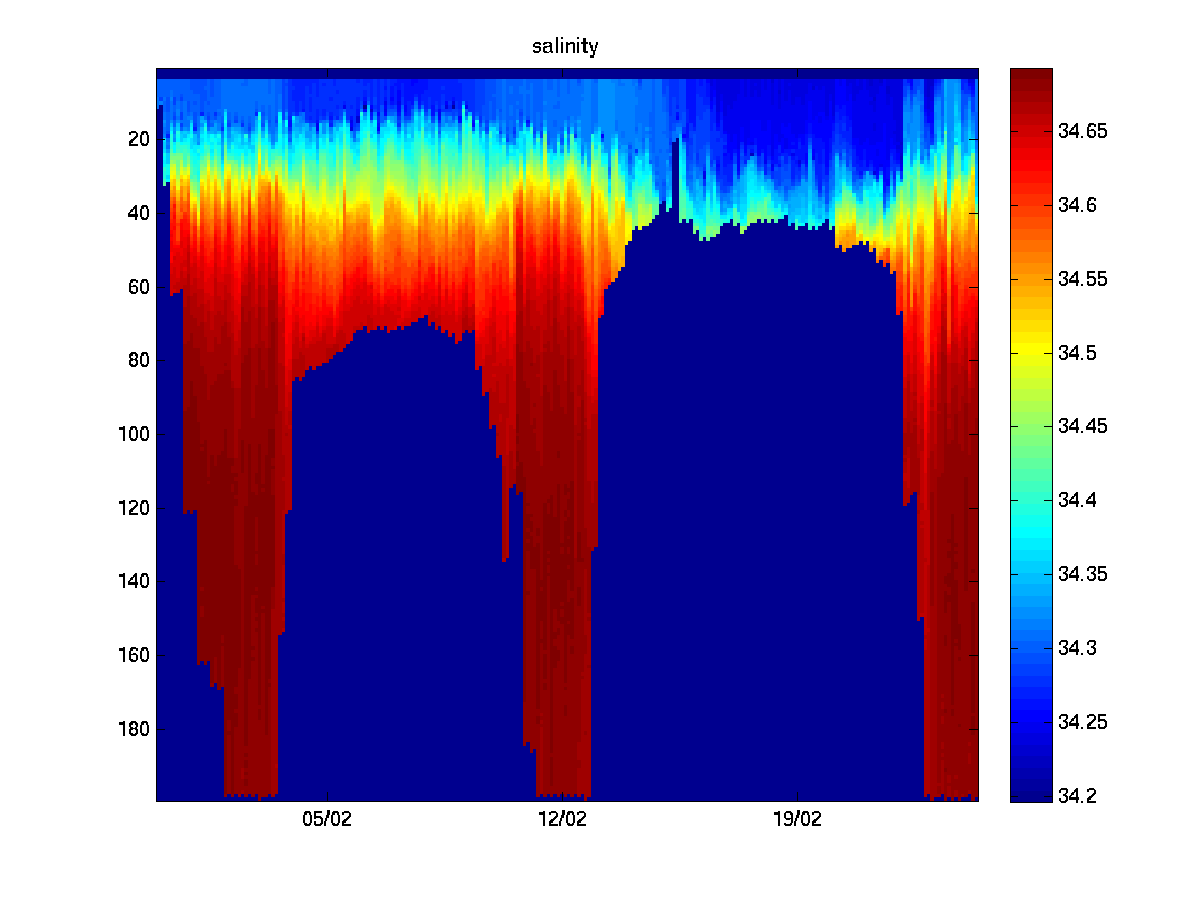Click the colorbar label 34.25

click(x=1084, y=722)
